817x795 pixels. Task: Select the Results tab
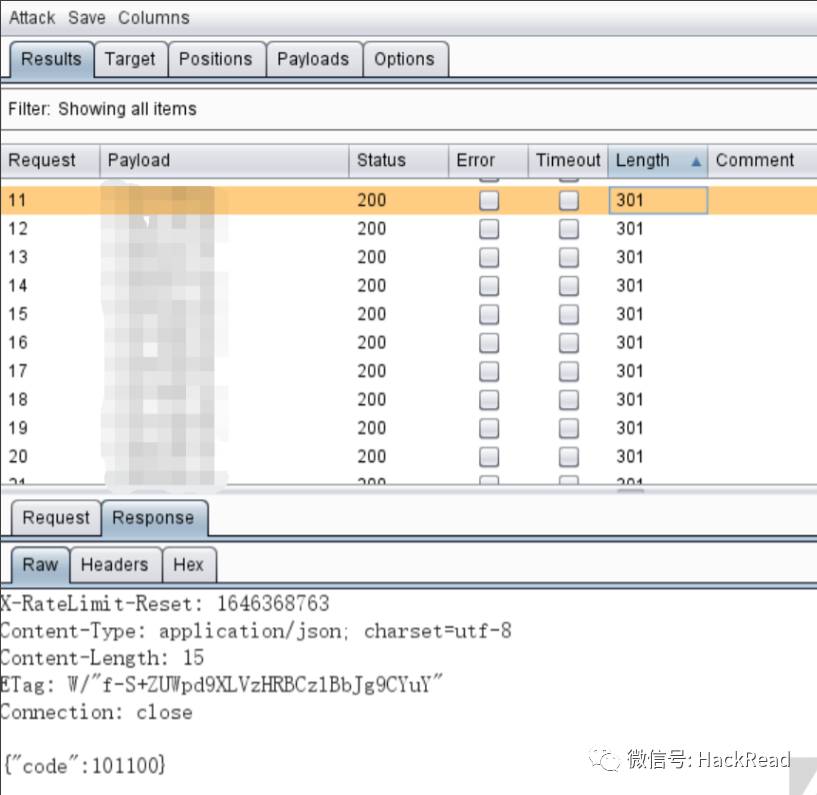(51, 59)
